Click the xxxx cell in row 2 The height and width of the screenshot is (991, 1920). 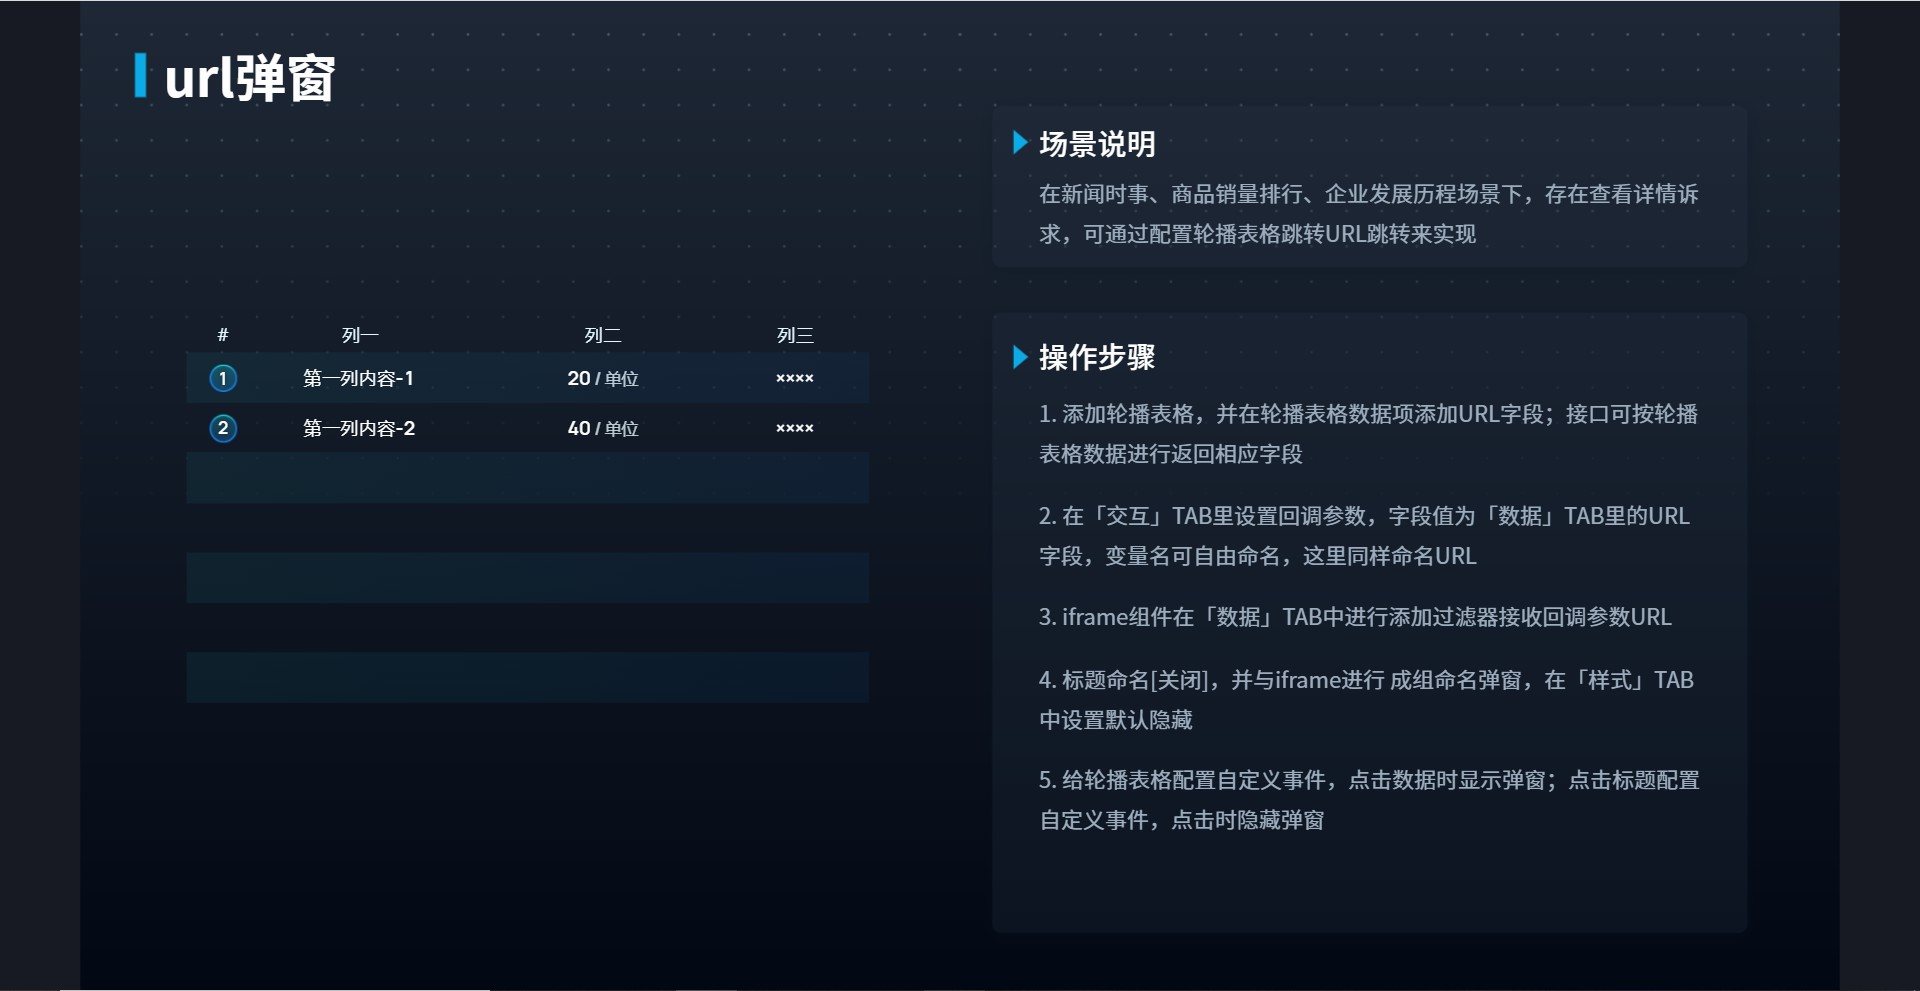[x=795, y=428]
